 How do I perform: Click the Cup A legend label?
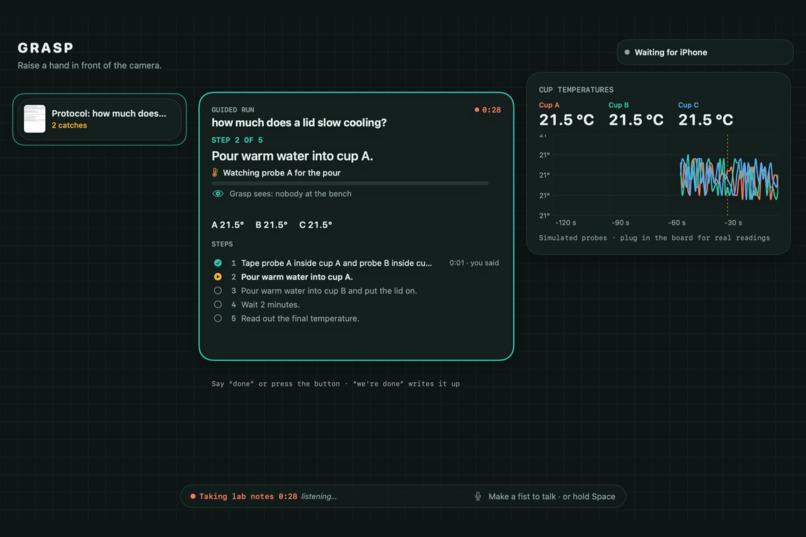point(549,105)
